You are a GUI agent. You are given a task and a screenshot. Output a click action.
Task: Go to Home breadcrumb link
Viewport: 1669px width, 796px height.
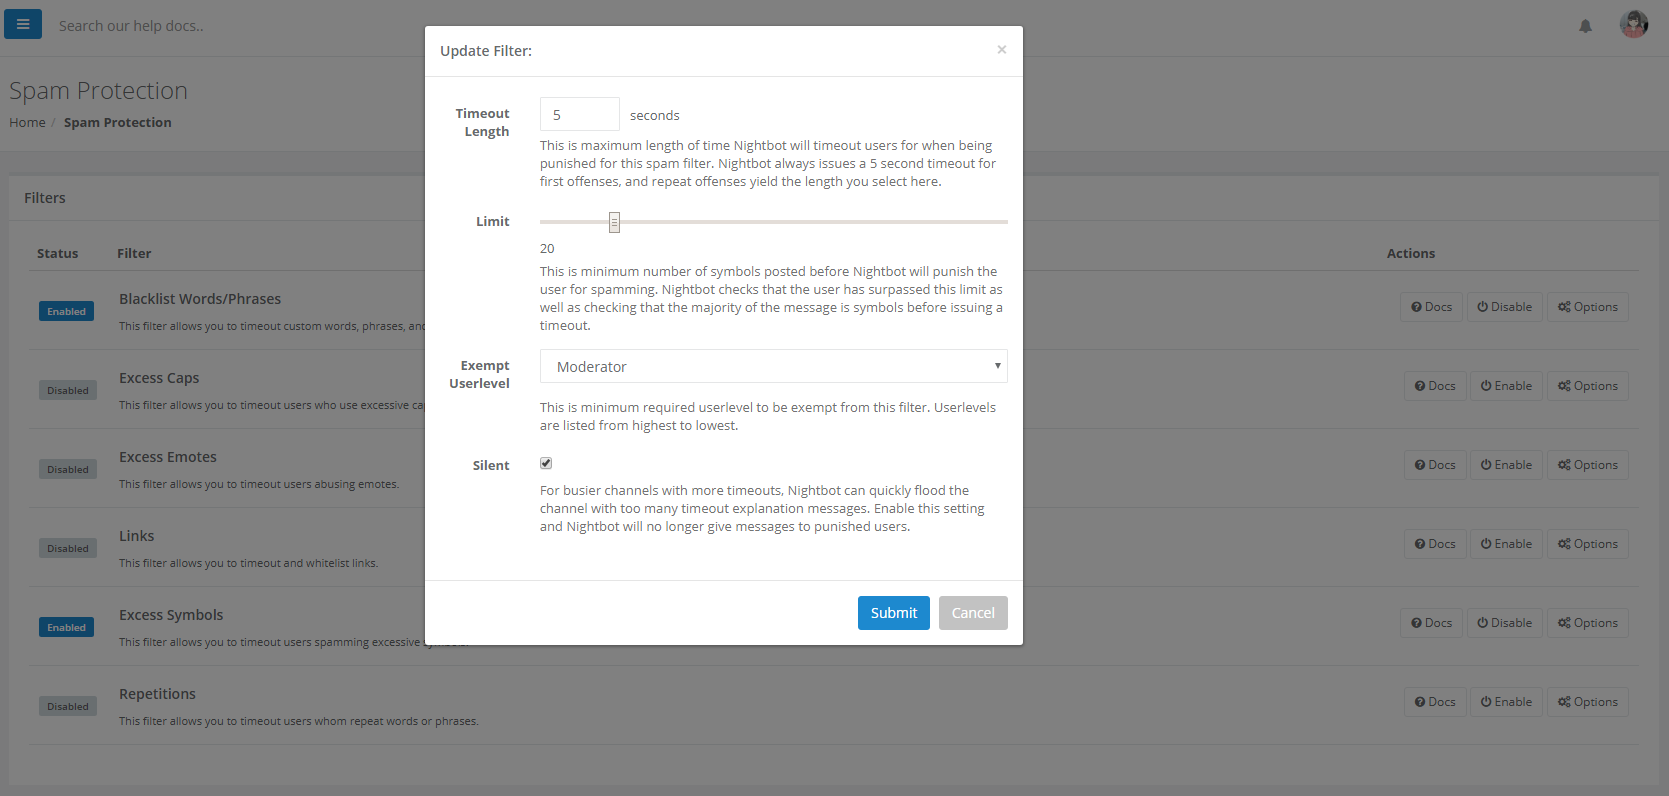tap(27, 122)
